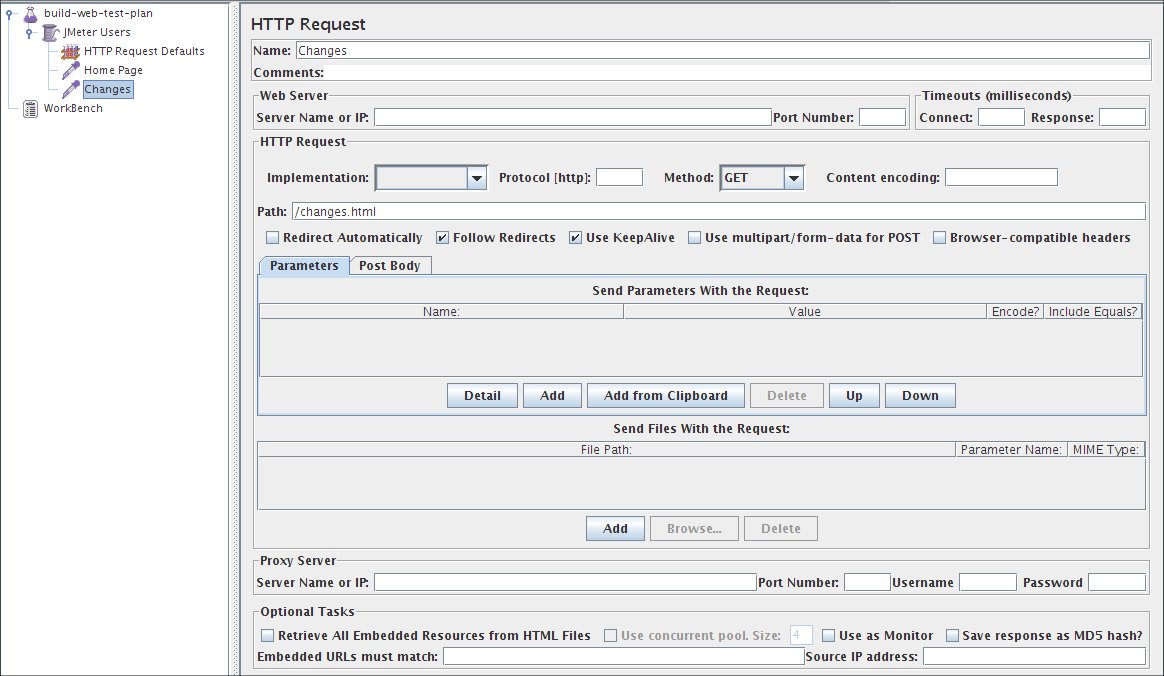Disable the Use KeepAlive option
The image size is (1164, 676).
(575, 238)
